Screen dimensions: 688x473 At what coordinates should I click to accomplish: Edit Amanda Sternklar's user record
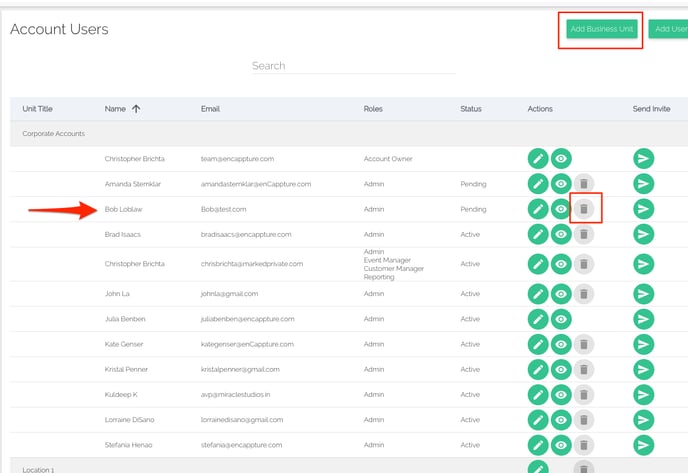(538, 184)
